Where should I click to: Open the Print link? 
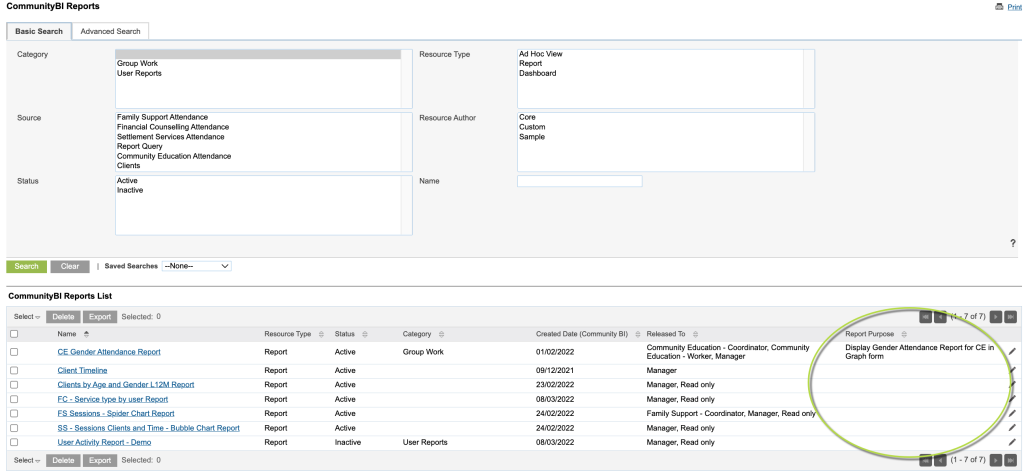[1014, 7]
